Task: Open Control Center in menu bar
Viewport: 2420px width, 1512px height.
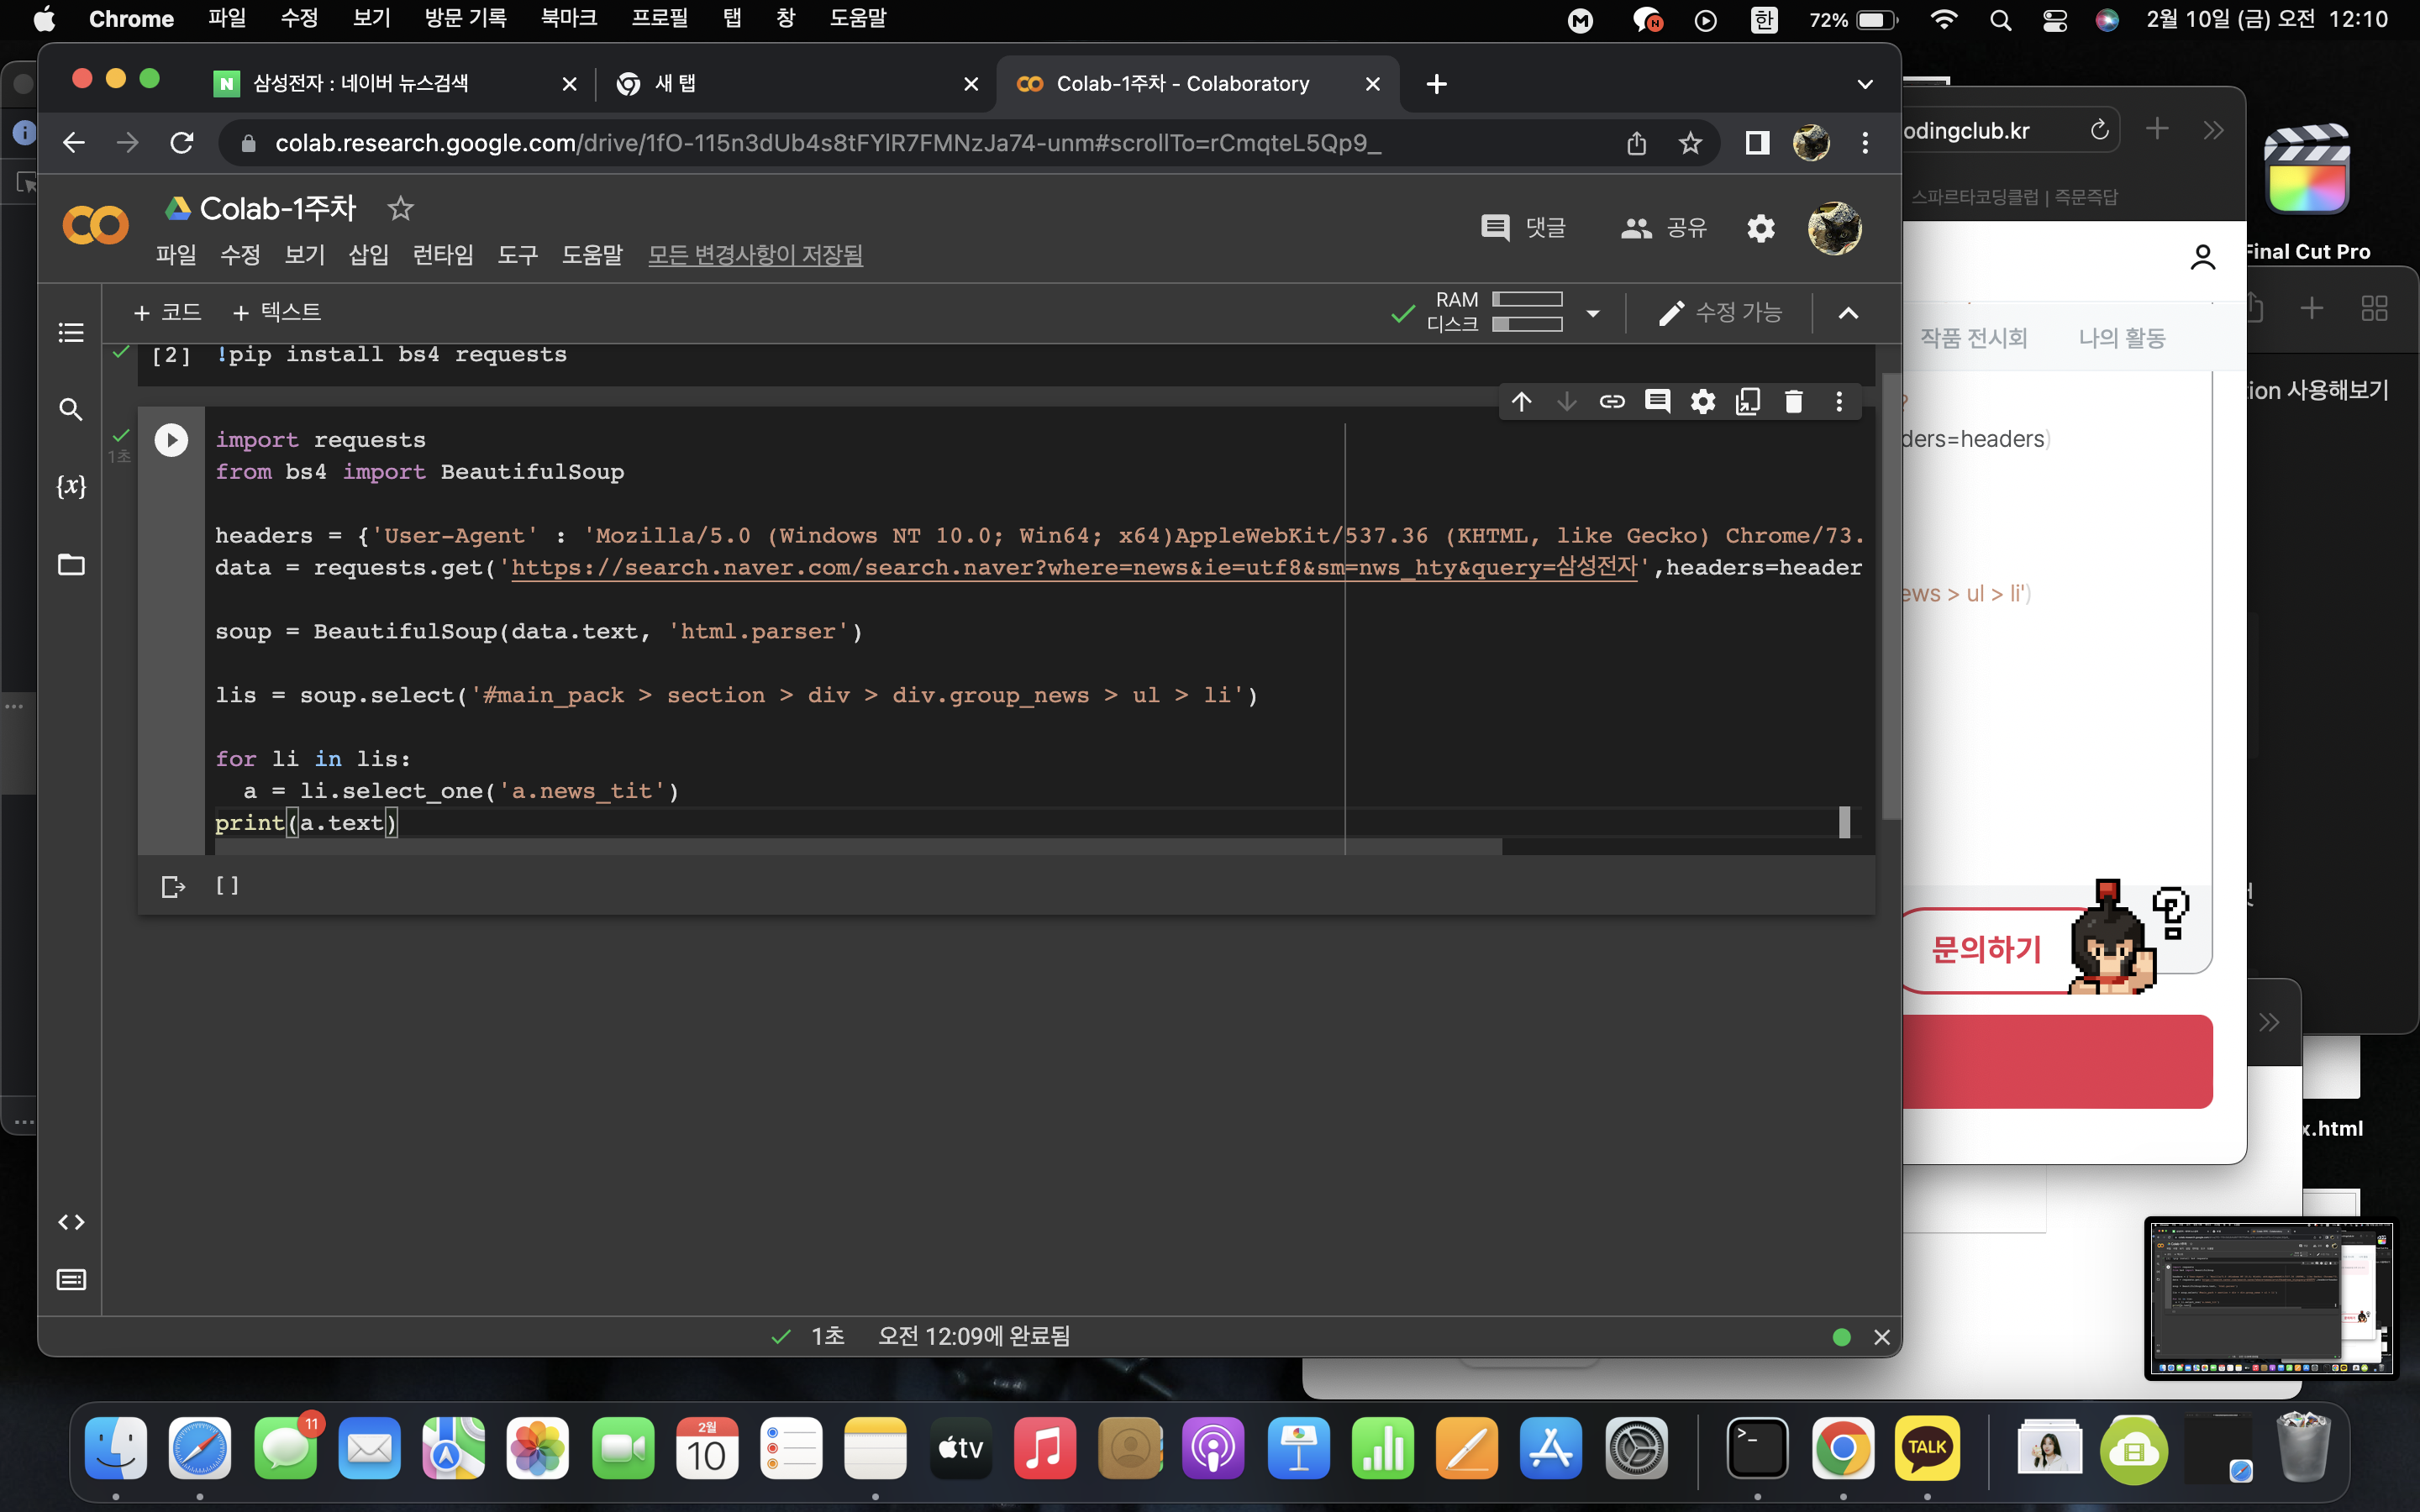Action: click(x=2054, y=20)
